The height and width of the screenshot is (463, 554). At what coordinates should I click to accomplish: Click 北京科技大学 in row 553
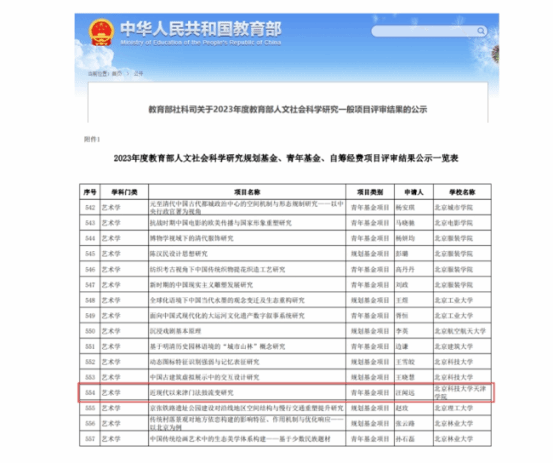(x=454, y=377)
